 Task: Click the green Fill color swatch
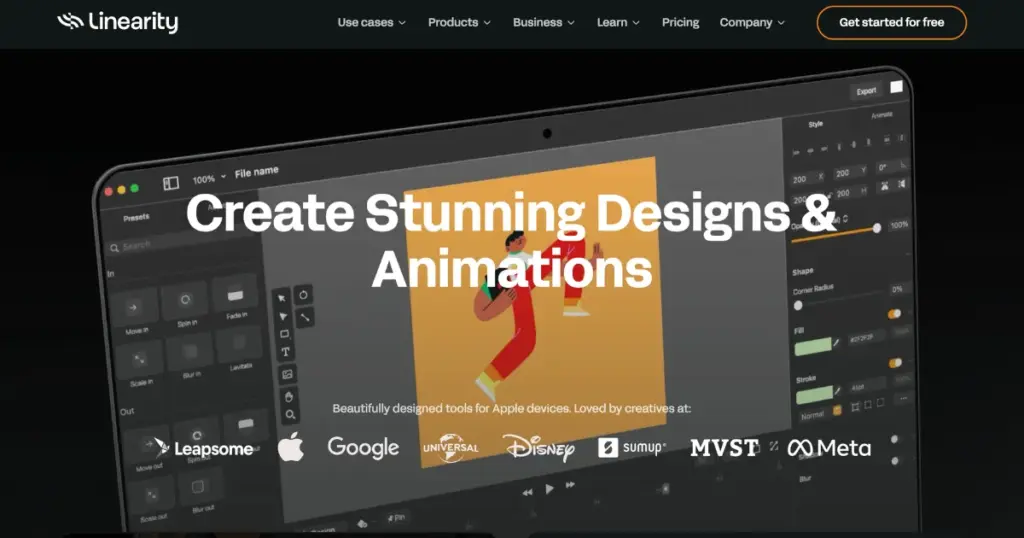pyautogui.click(x=813, y=346)
